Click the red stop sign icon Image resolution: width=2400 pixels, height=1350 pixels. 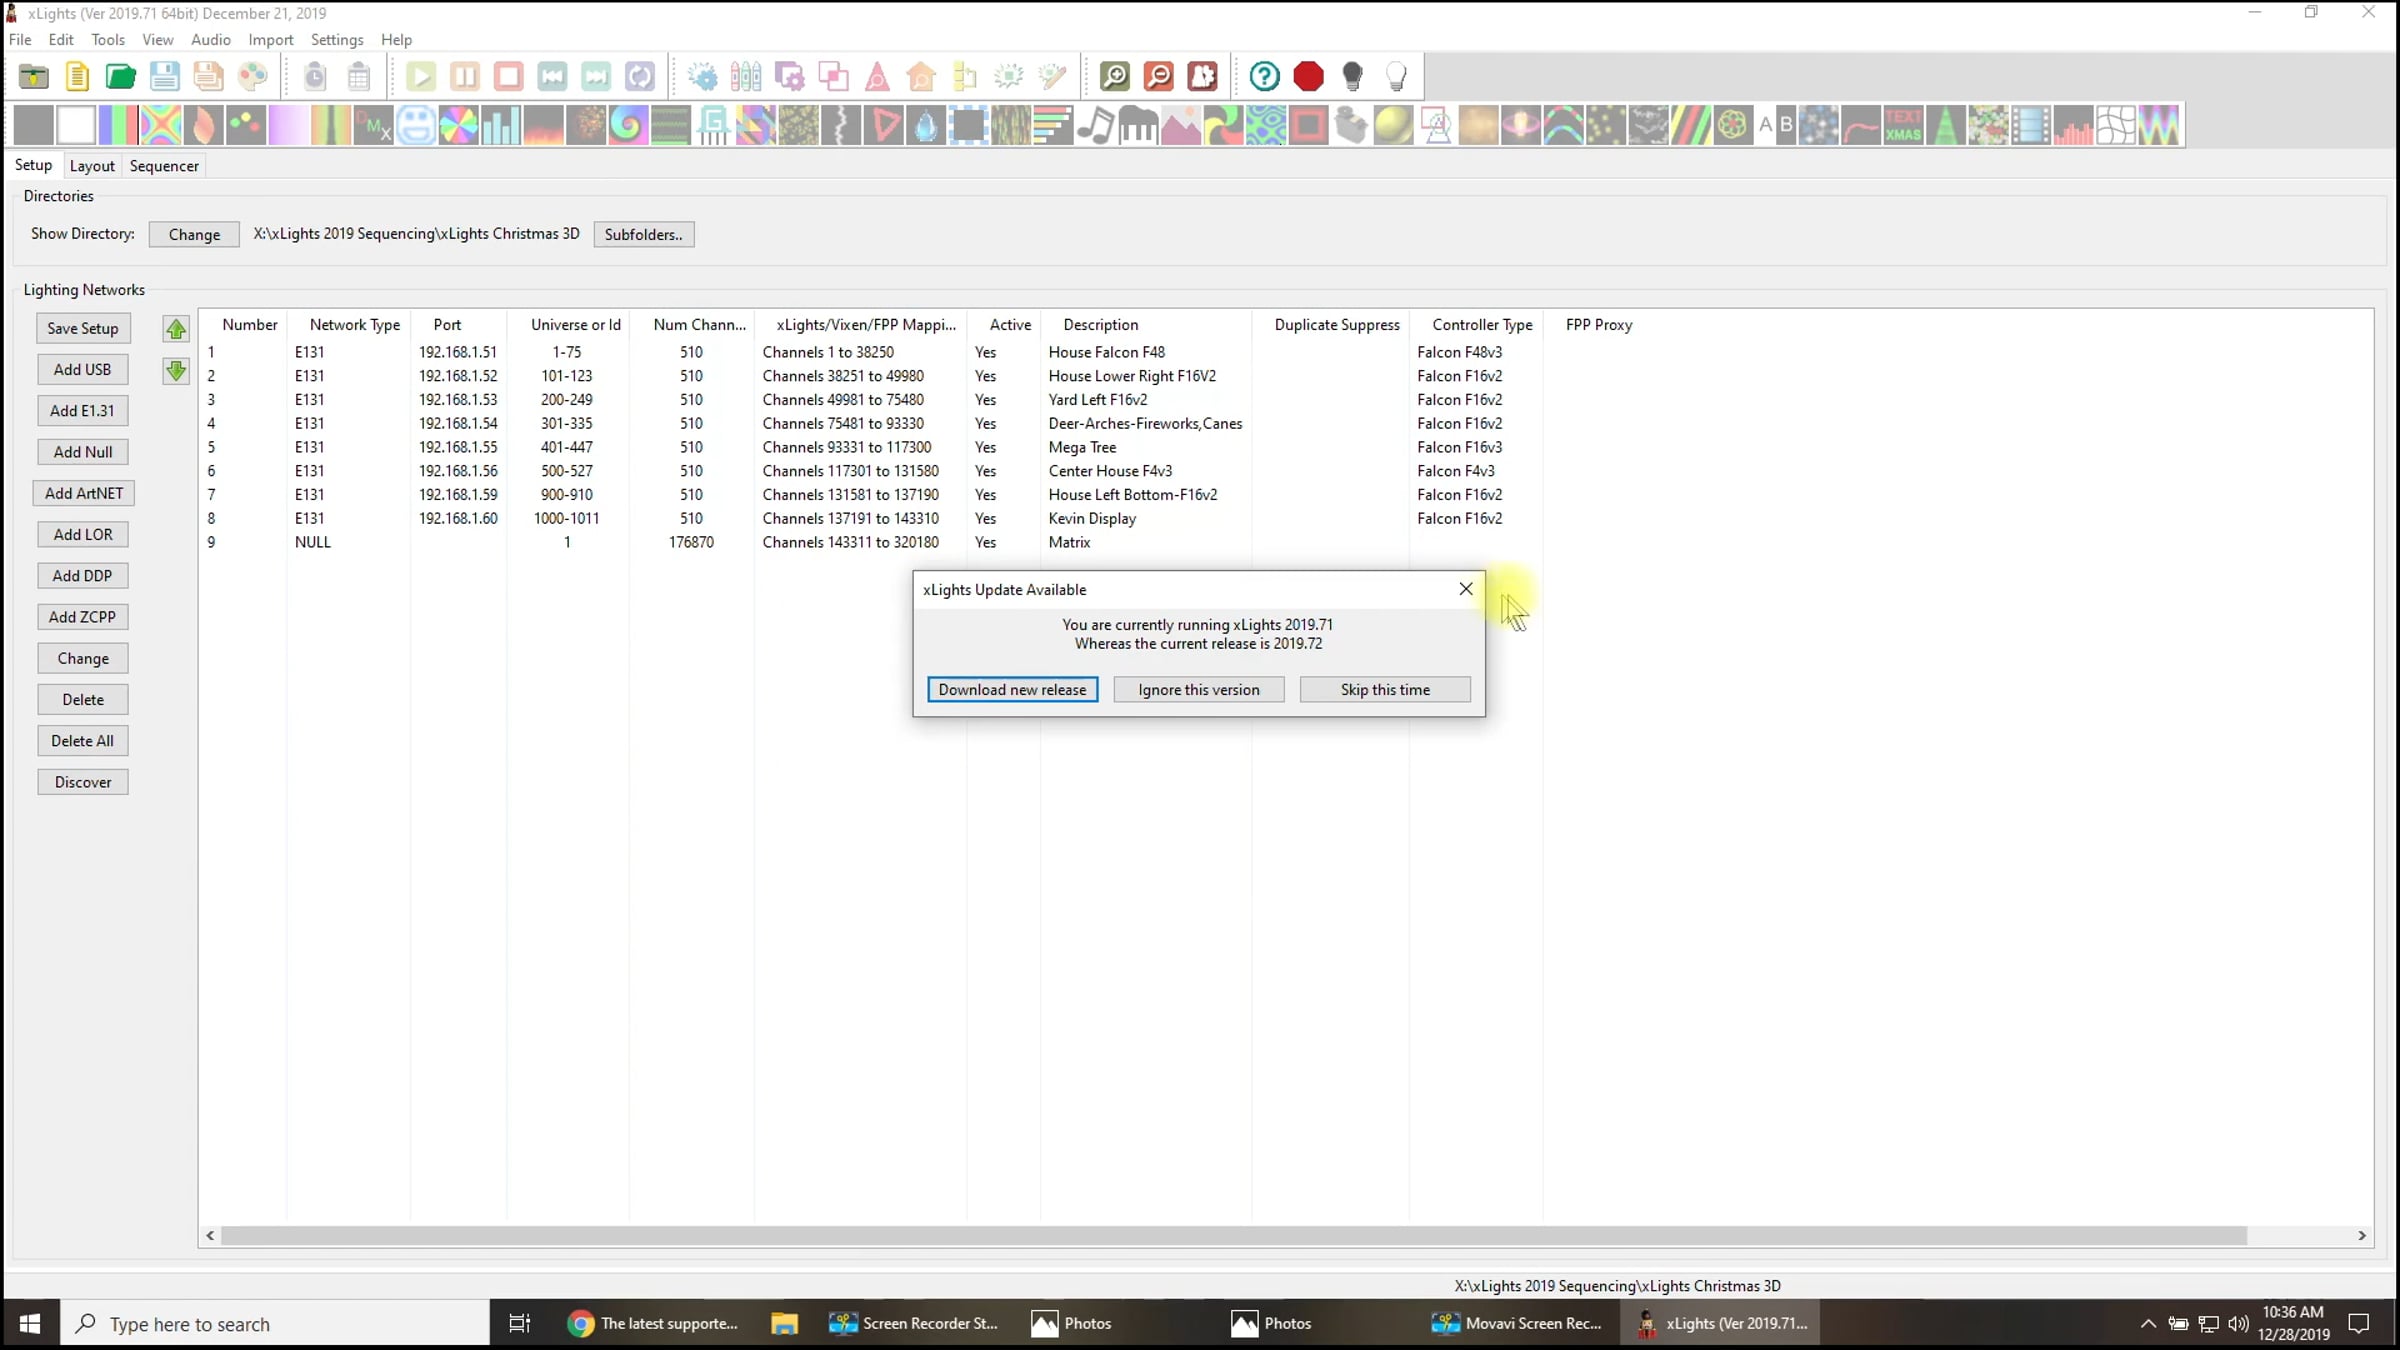pyautogui.click(x=1308, y=76)
